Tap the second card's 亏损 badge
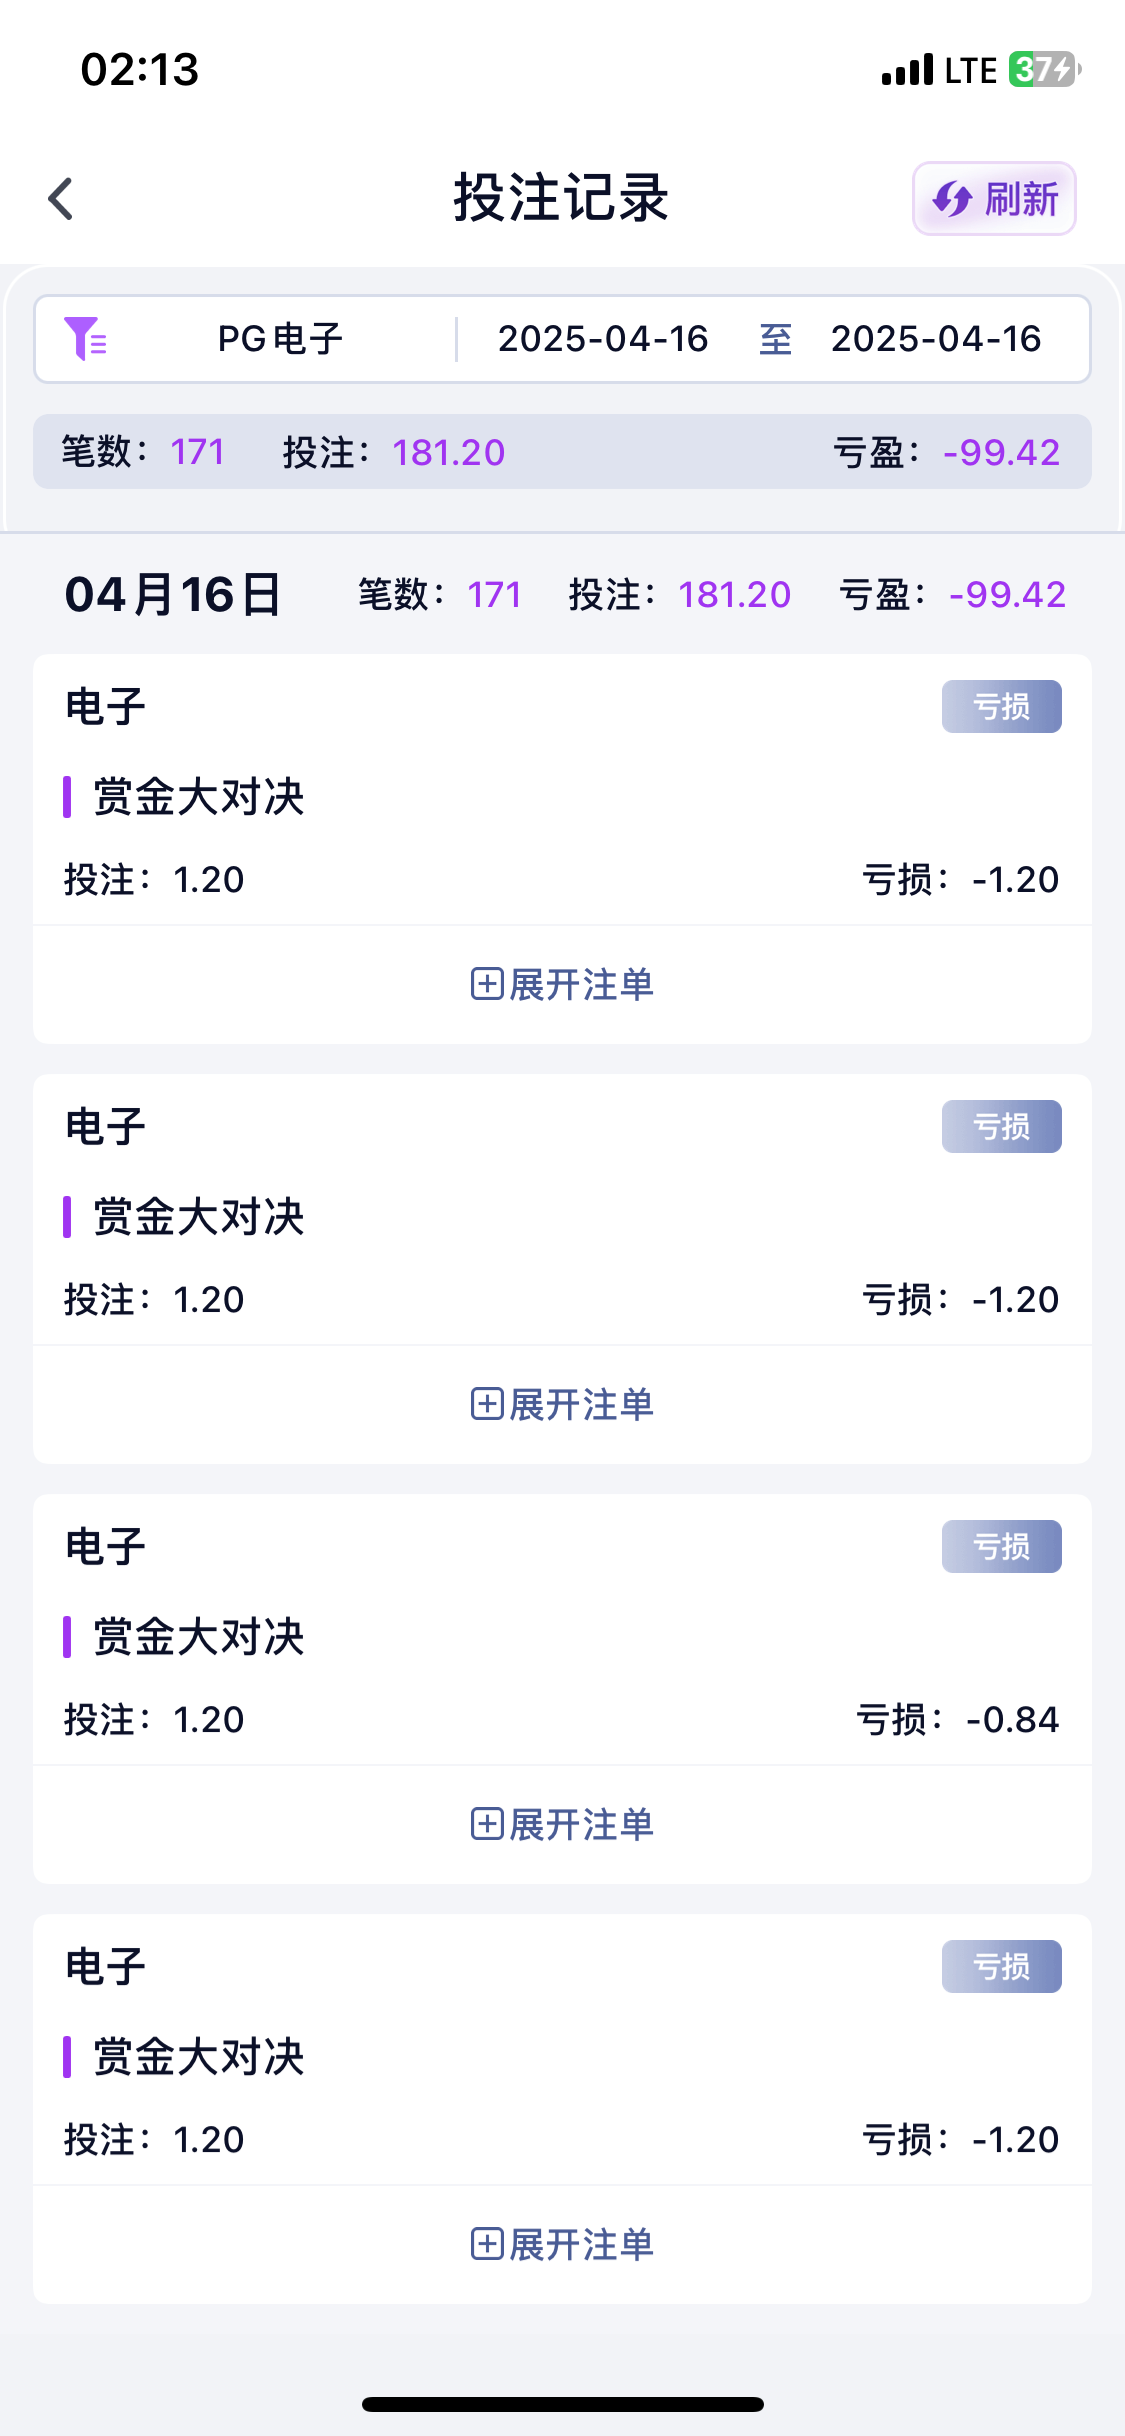Screen dimensions: 1125x2436 pos(1001,1127)
